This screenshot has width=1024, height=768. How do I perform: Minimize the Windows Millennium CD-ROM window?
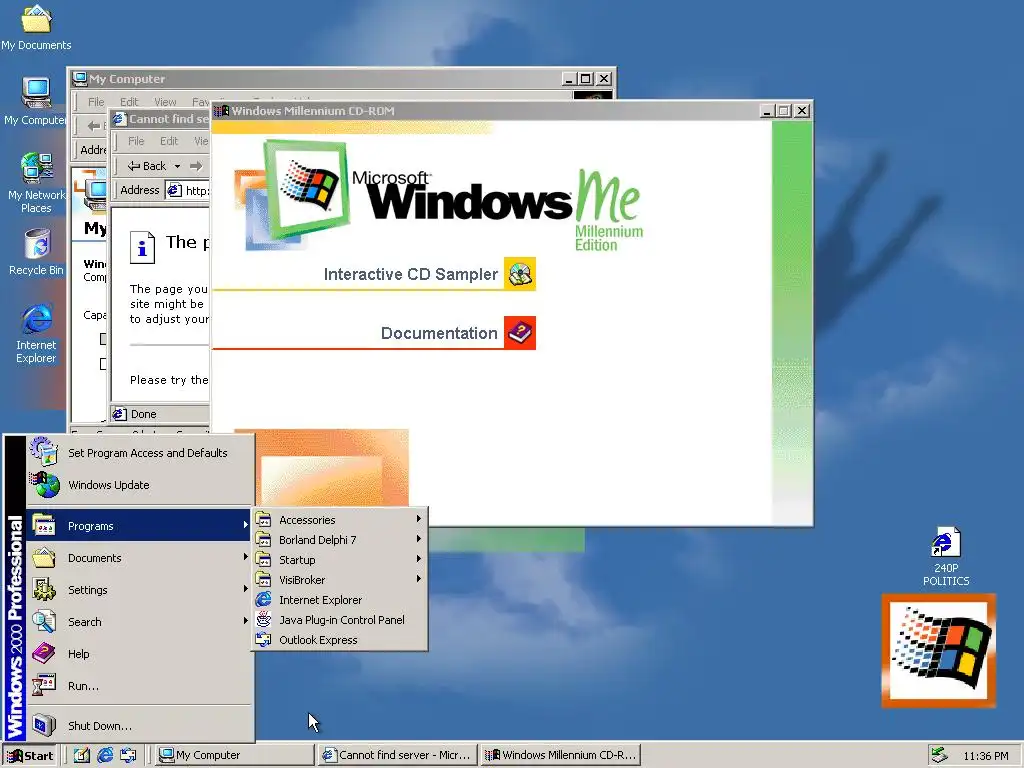(x=767, y=111)
